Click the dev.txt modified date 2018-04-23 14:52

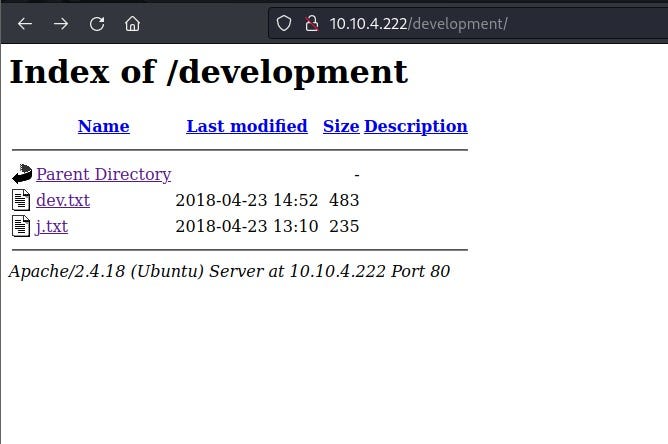246,200
